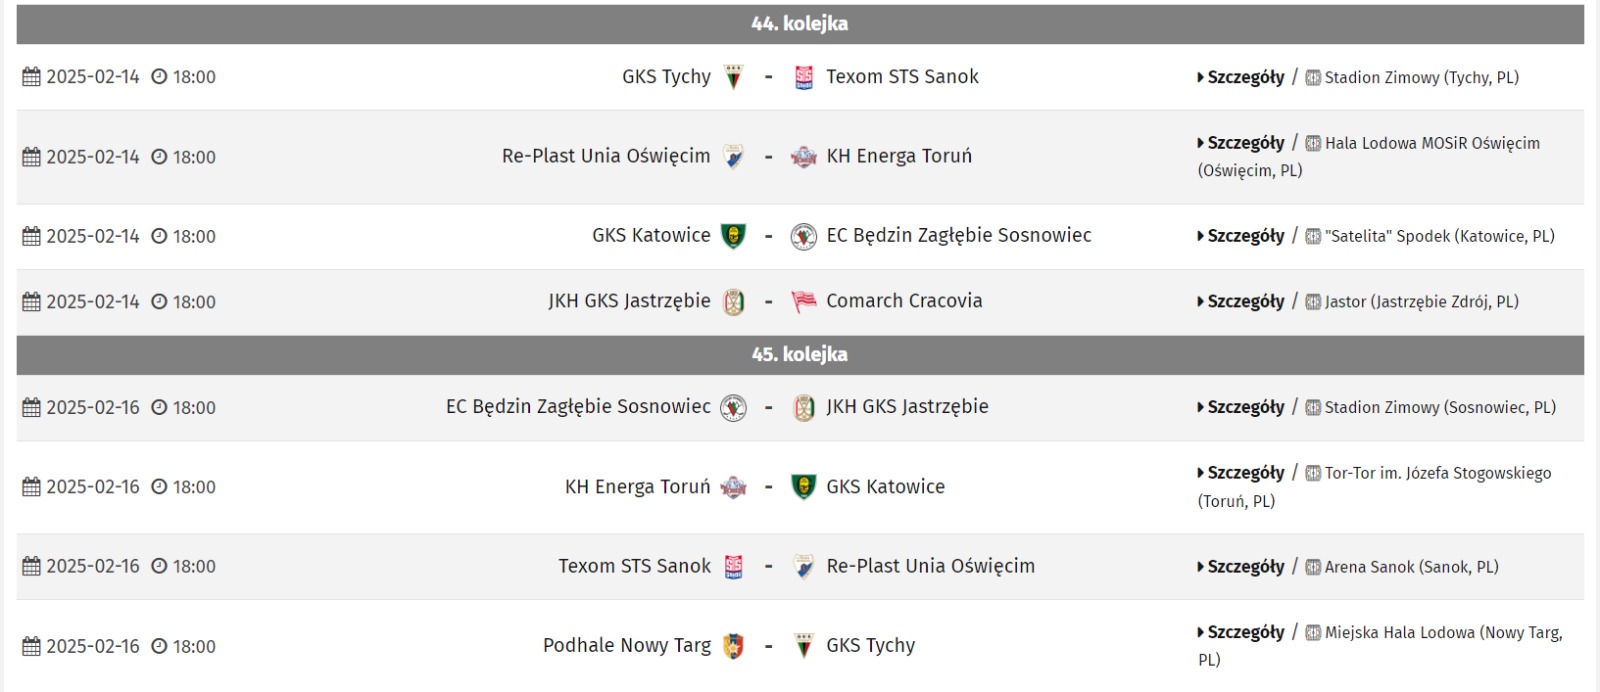Click the Podhale Nowy Targ crest
Viewport: 1600px width, 692px height.
pyautogui.click(x=734, y=646)
